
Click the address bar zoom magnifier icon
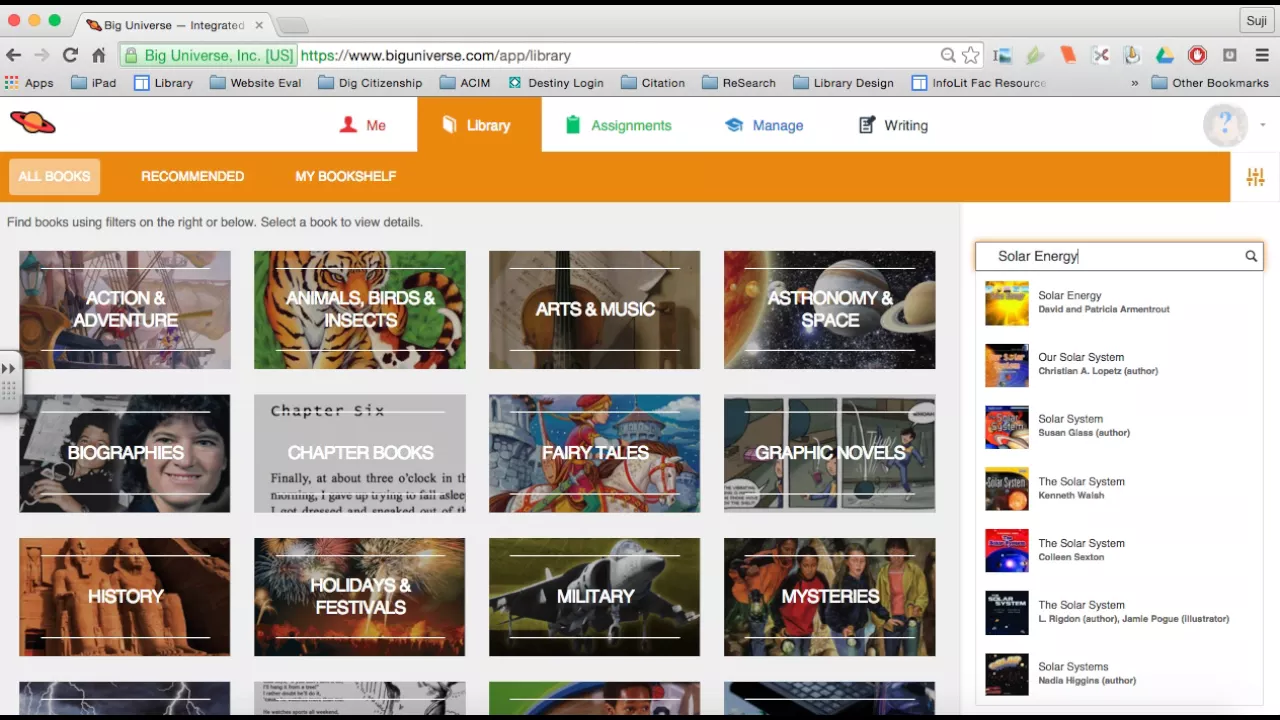pyautogui.click(x=948, y=56)
